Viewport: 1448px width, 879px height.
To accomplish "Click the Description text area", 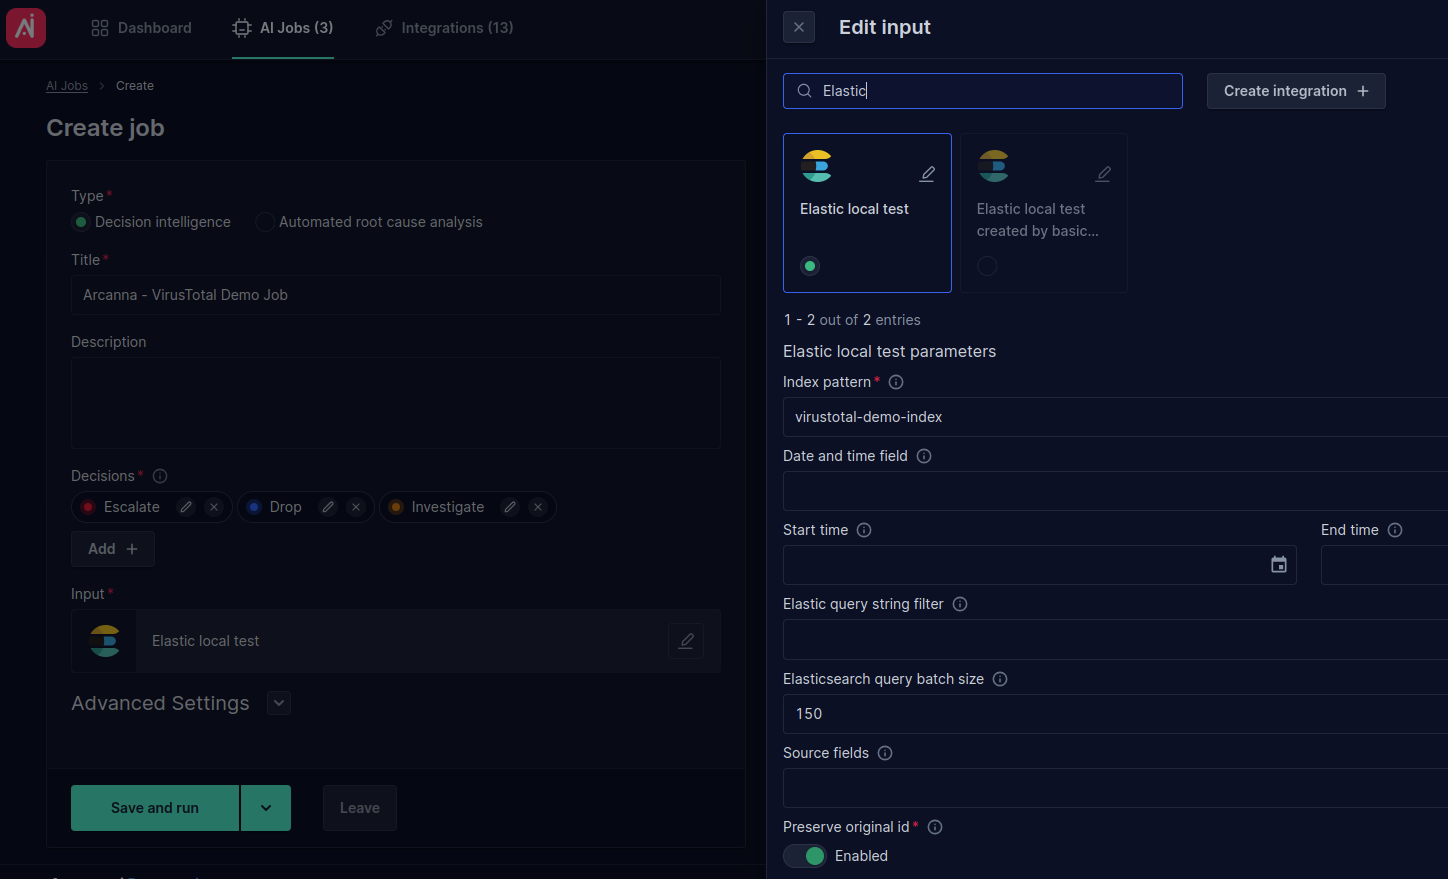I will [x=396, y=403].
